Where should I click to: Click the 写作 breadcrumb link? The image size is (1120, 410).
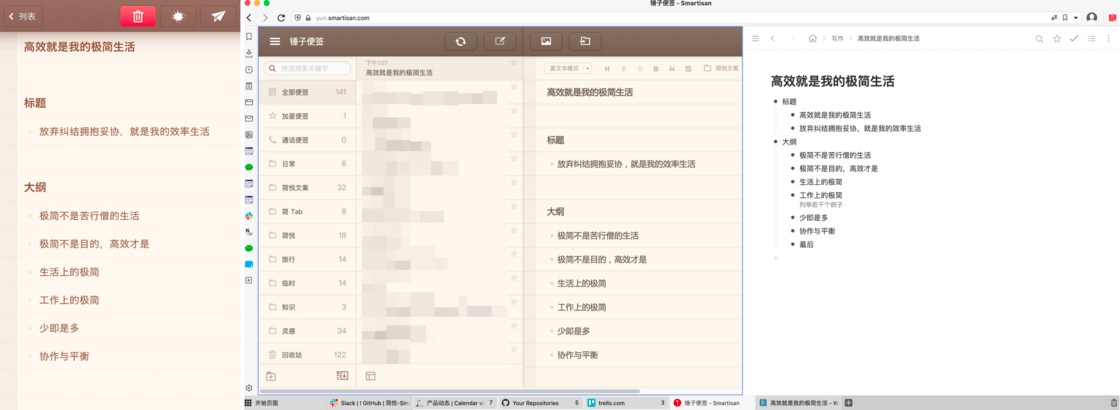tap(837, 39)
